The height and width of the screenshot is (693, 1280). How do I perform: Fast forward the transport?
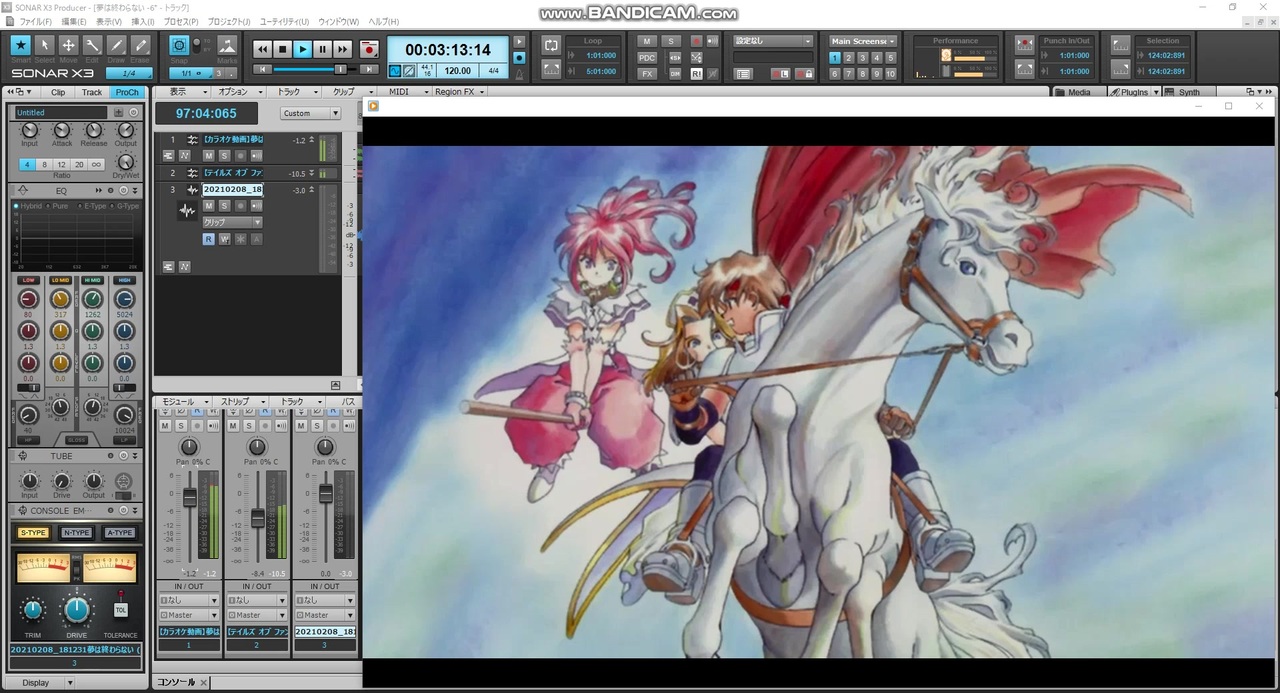[342, 48]
